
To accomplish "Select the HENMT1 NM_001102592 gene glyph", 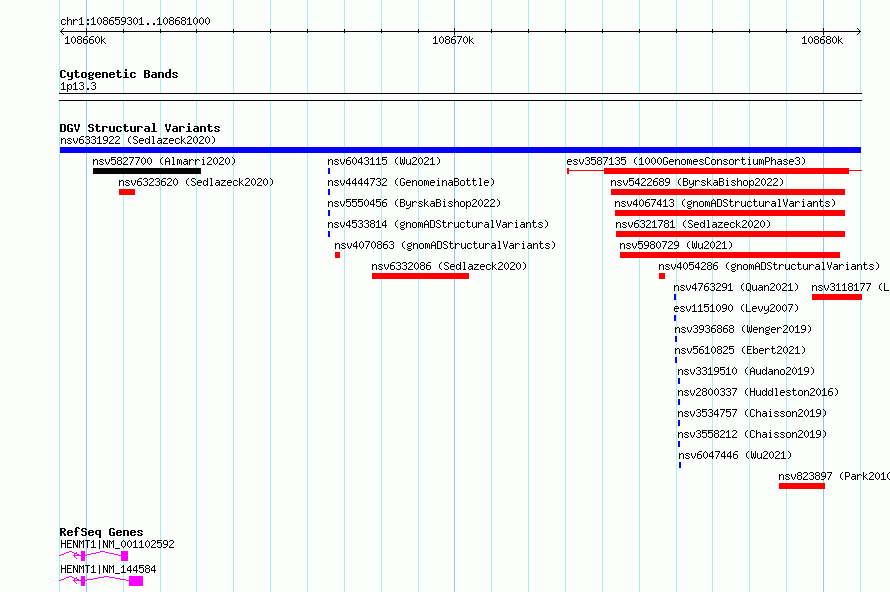I will (x=94, y=556).
